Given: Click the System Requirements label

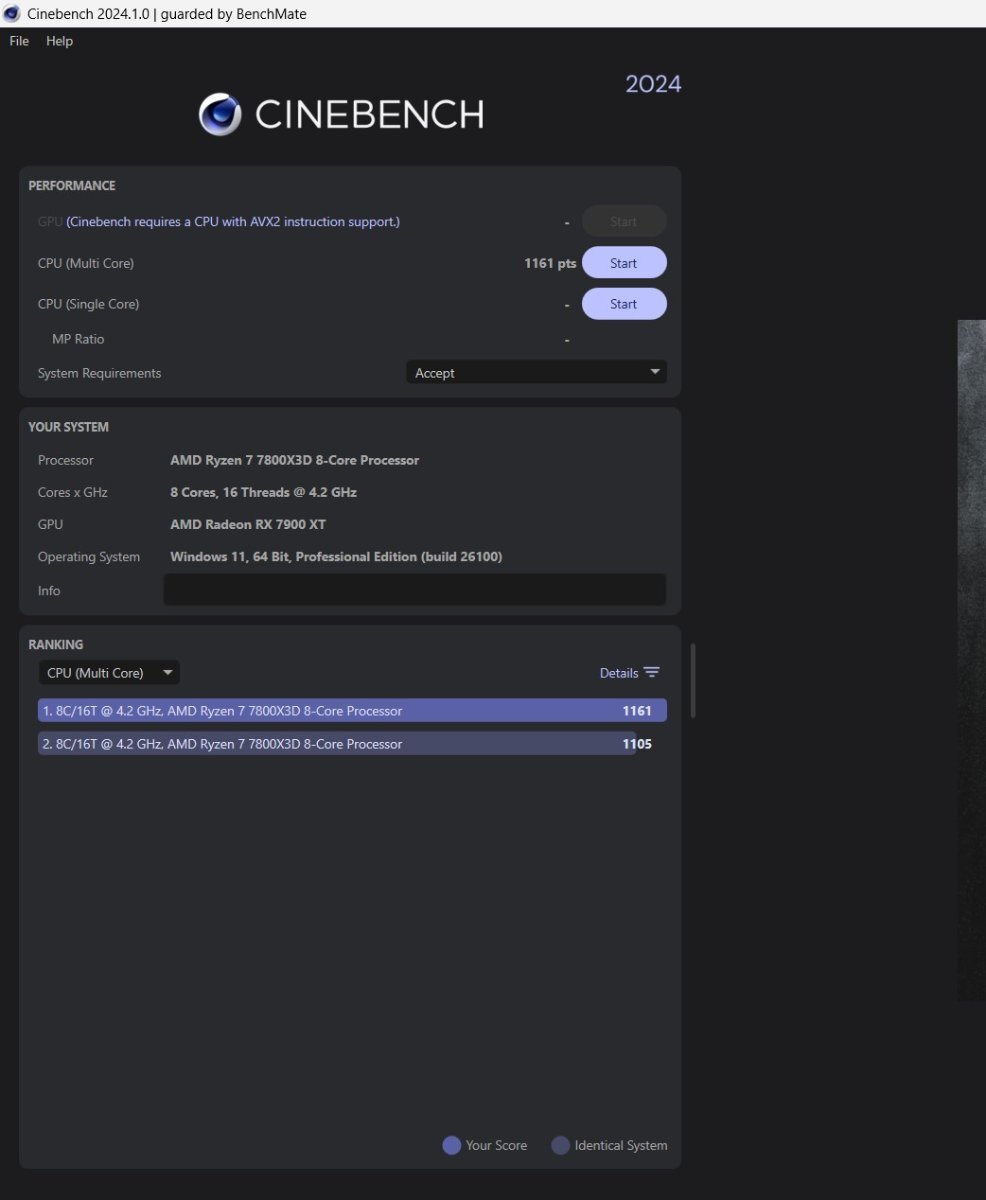Looking at the screenshot, I should 99,373.
